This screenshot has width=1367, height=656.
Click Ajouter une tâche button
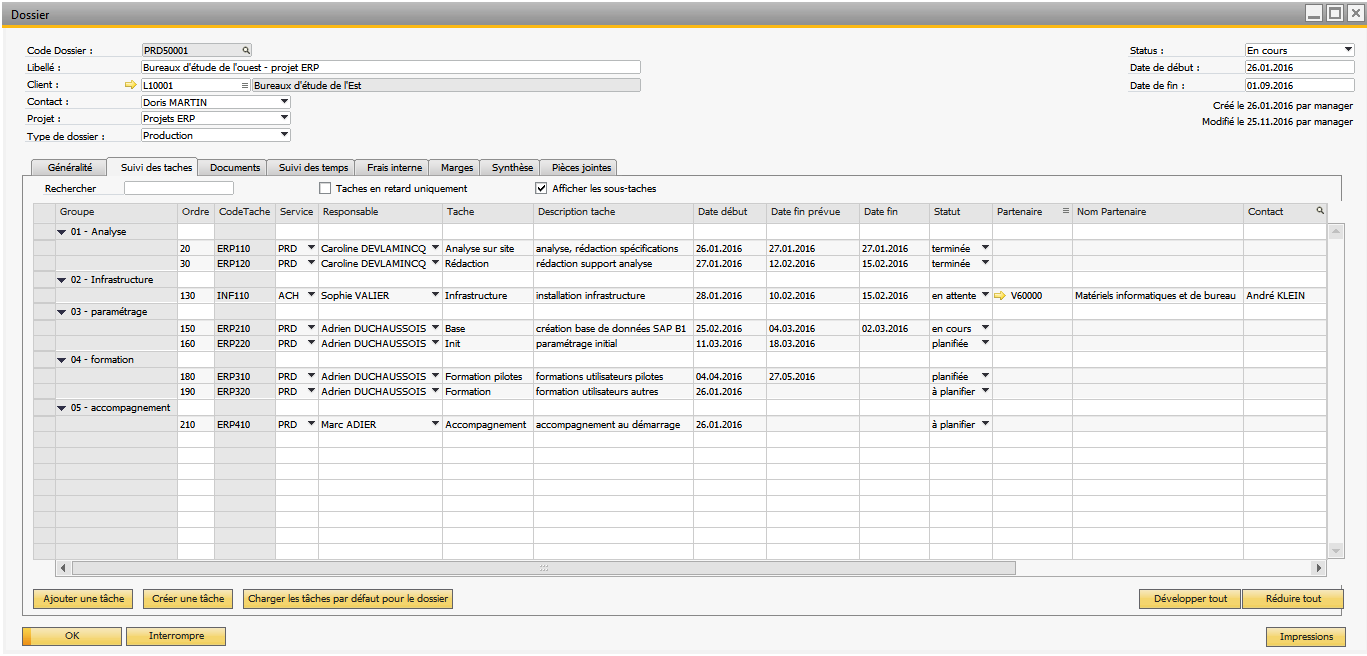84,599
